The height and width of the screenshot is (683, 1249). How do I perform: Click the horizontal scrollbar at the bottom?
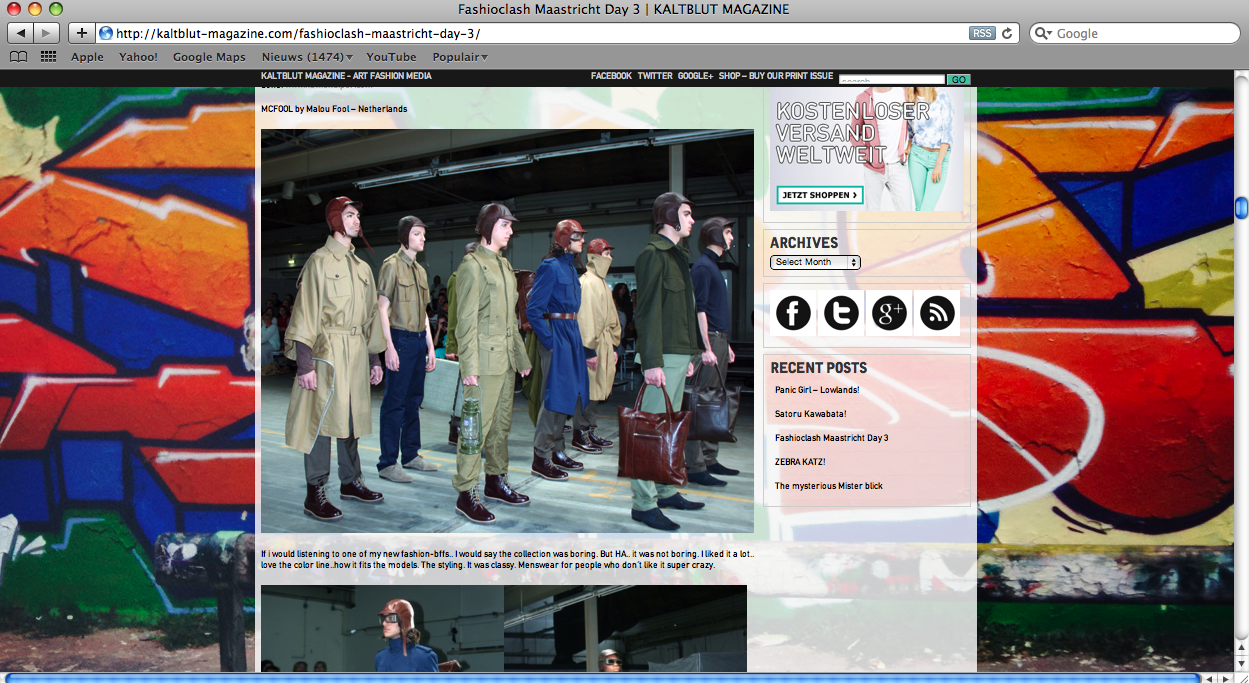[600, 678]
